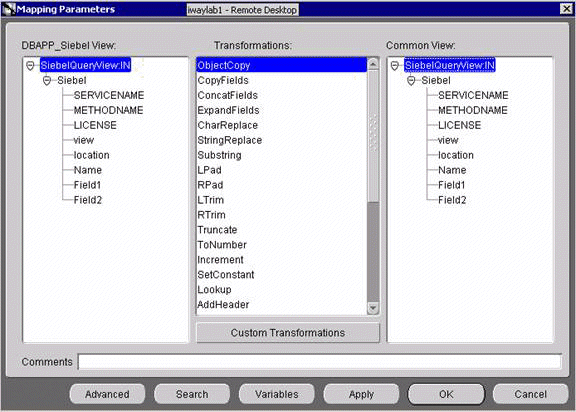
Task: Choose StringReplace transformation
Action: point(281,140)
